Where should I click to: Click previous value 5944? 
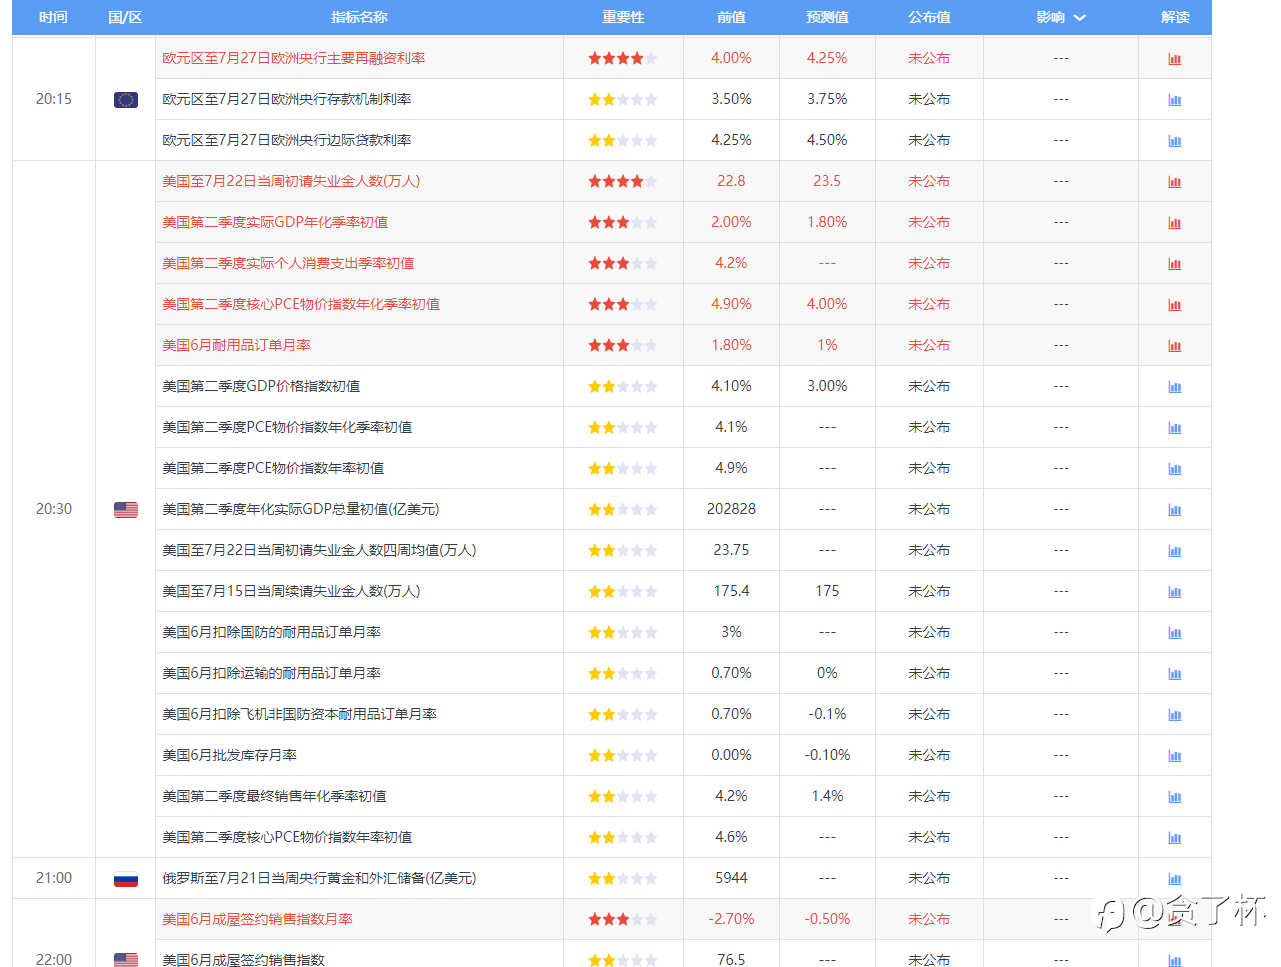731,878
